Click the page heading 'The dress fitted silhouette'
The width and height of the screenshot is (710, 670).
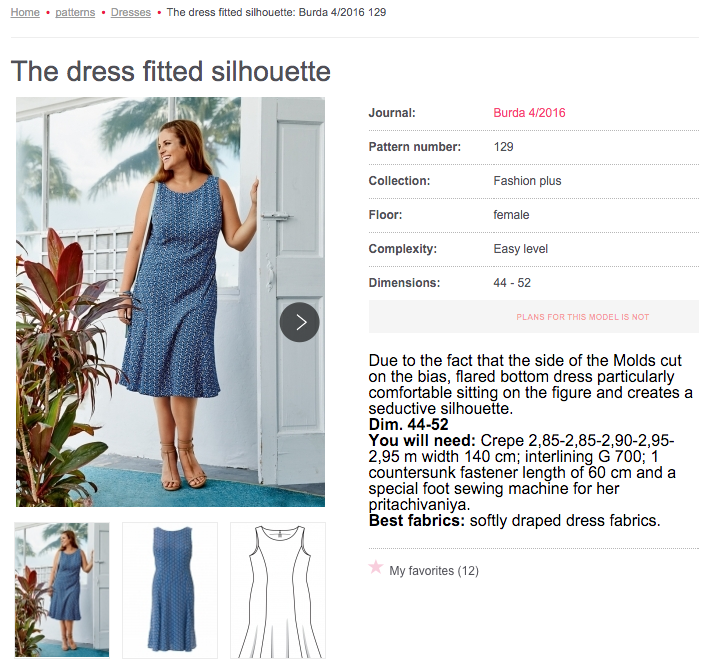[171, 72]
